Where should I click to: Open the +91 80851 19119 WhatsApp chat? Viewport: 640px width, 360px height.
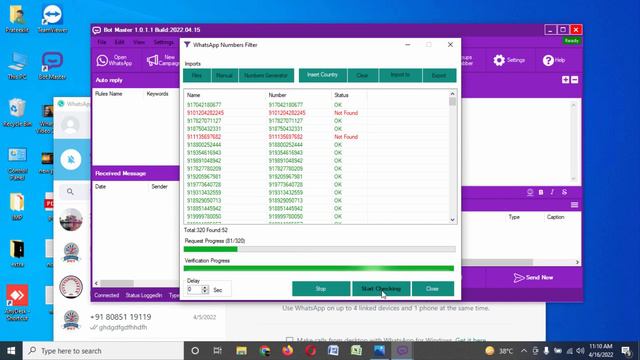[x=140, y=322]
